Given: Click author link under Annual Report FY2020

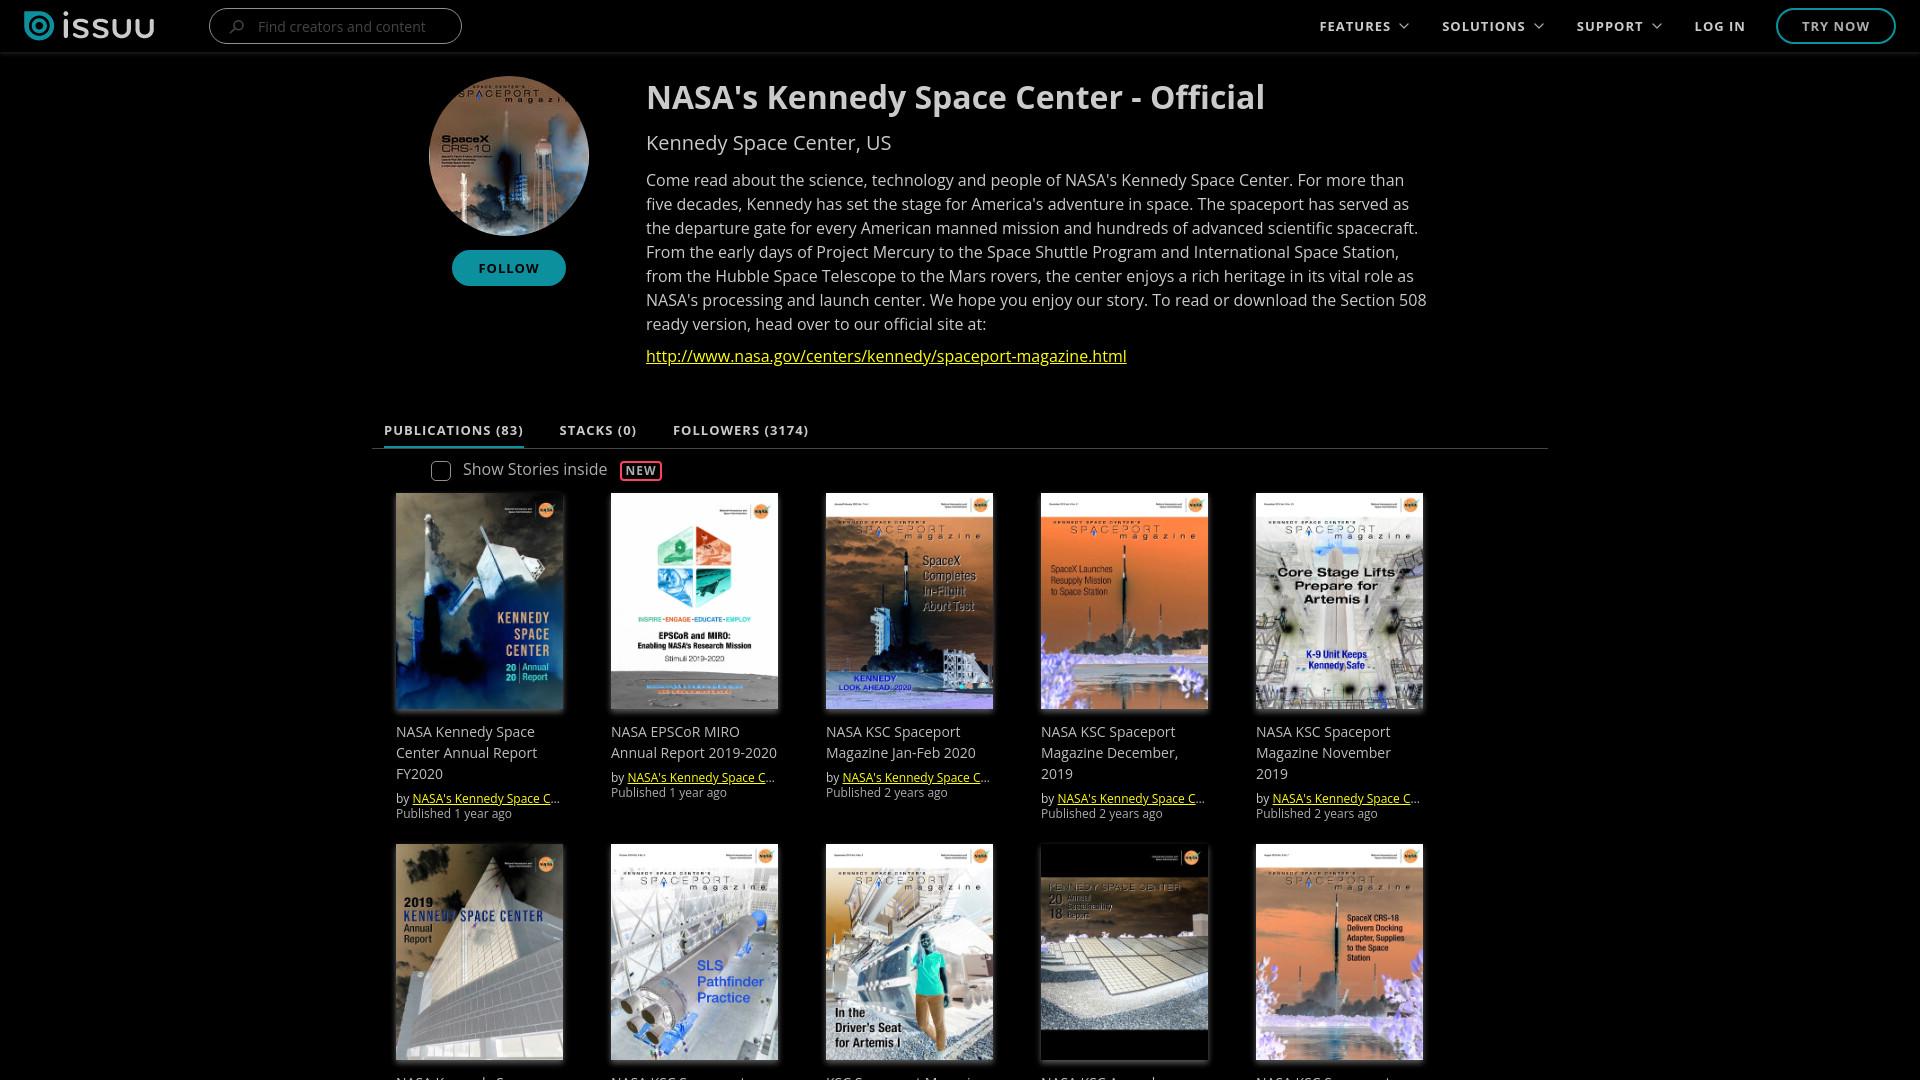Looking at the screenshot, I should coord(486,798).
